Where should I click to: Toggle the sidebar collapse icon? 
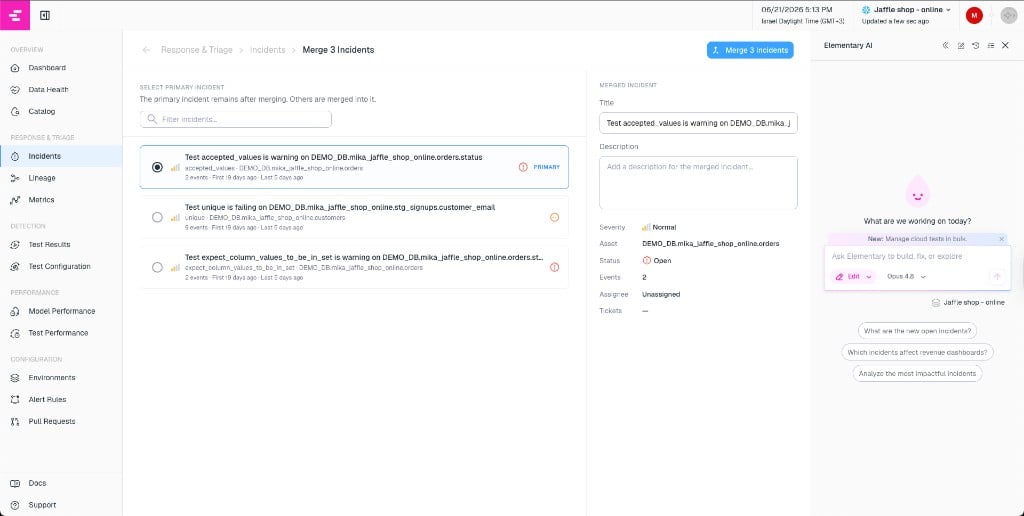point(45,15)
